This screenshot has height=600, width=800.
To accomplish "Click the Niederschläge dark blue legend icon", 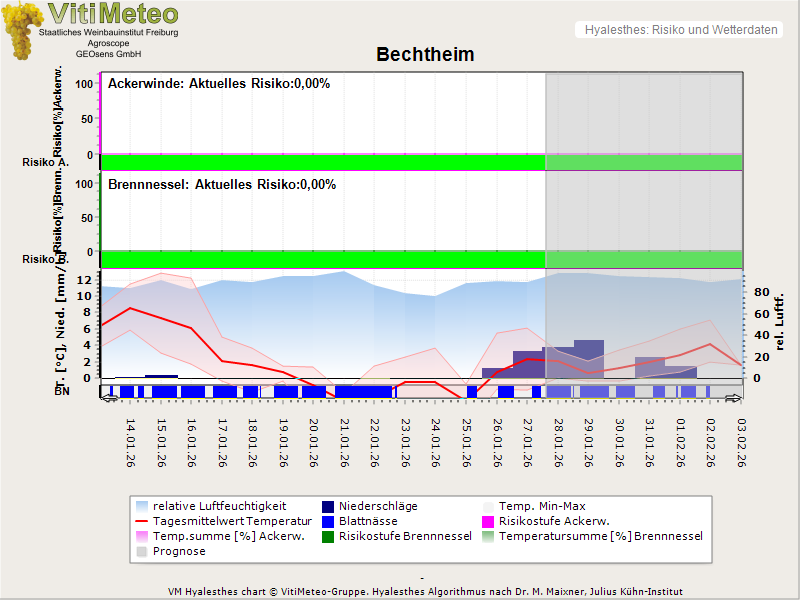I will click(x=329, y=506).
